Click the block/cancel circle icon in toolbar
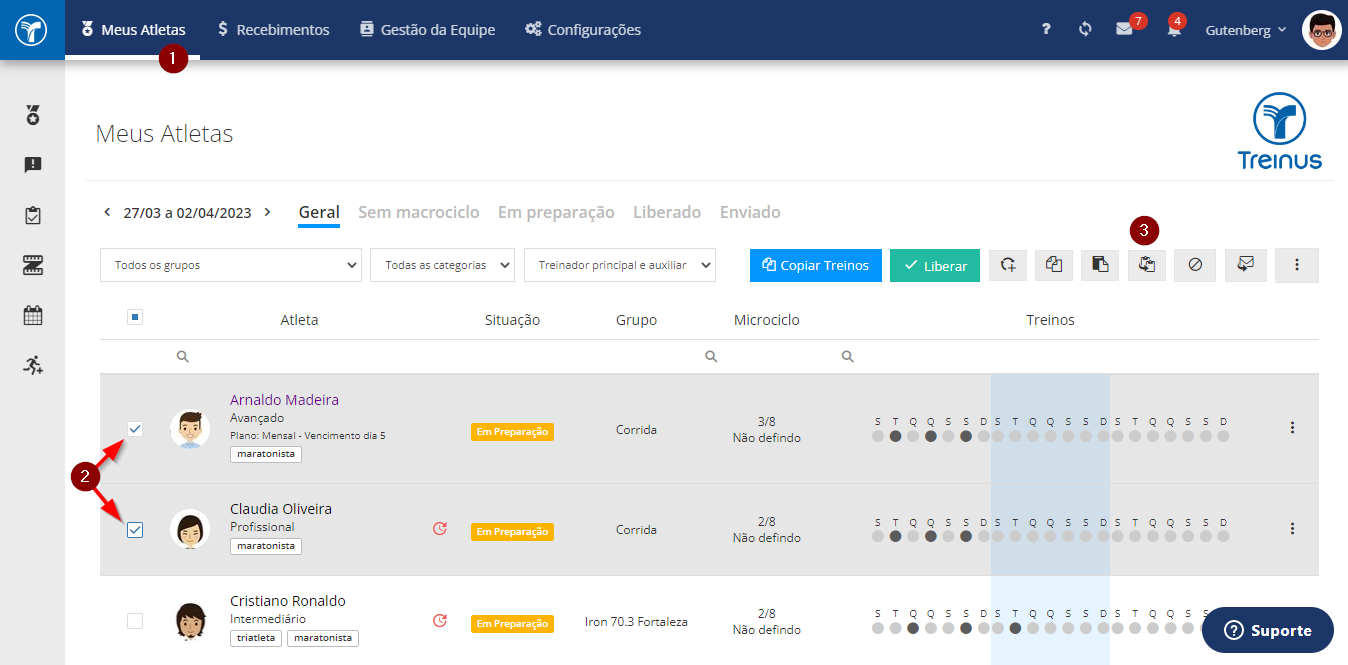Viewport: 1348px width, 665px height. (1195, 265)
